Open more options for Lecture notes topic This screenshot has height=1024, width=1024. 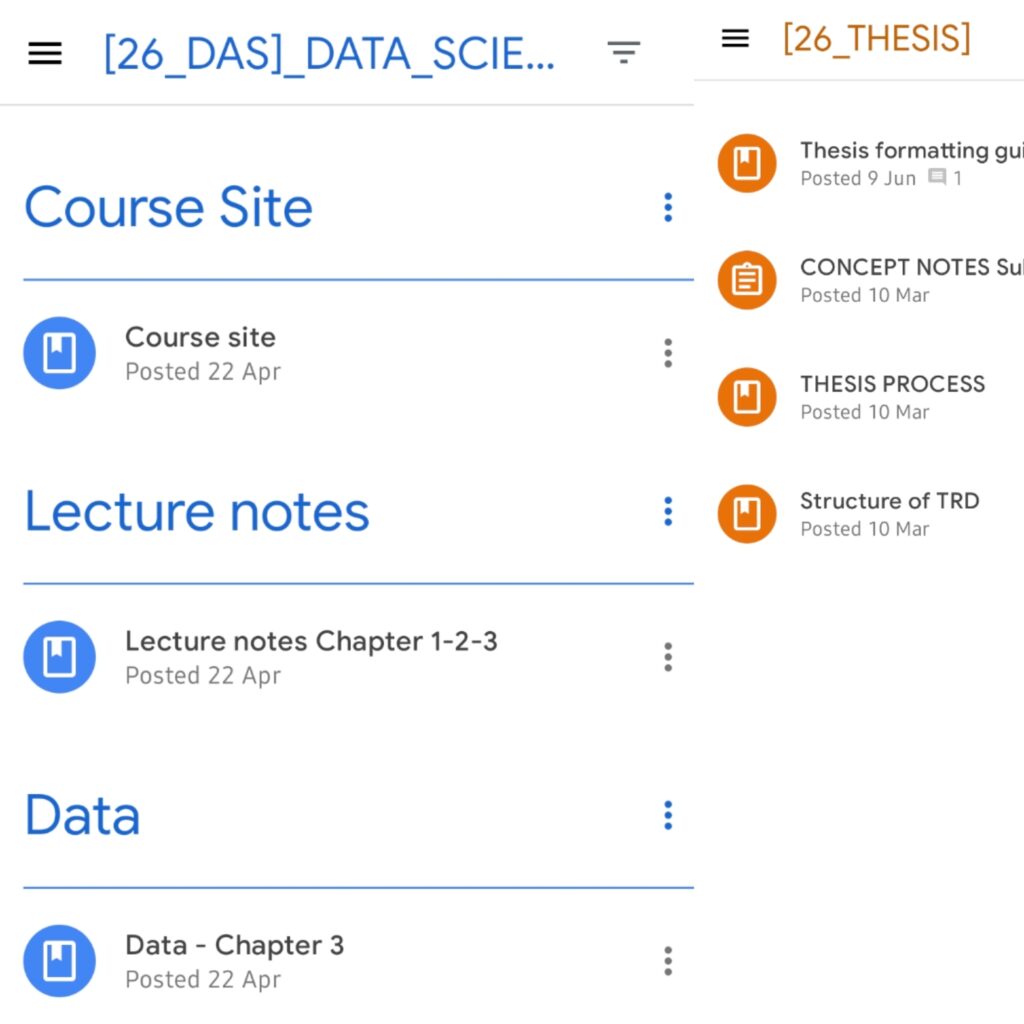(x=668, y=512)
